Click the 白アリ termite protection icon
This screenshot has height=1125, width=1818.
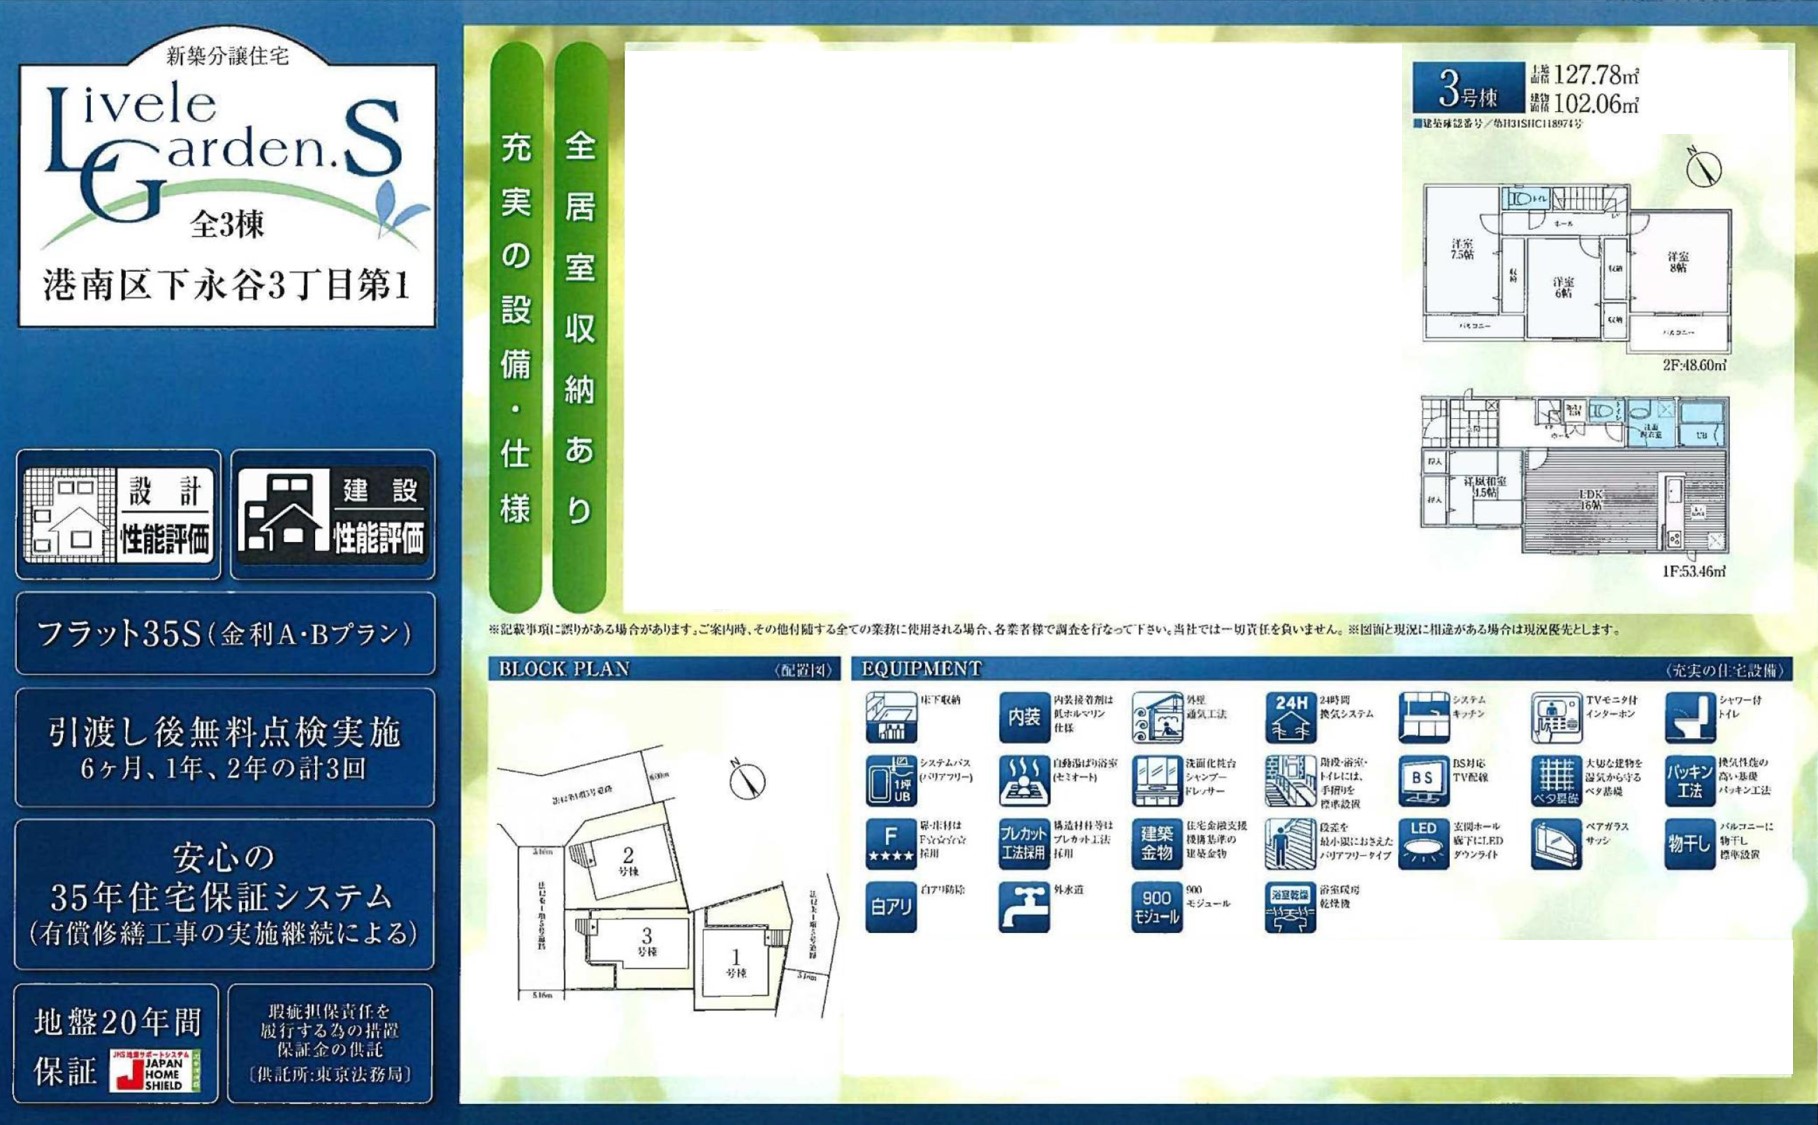pyautogui.click(x=890, y=907)
